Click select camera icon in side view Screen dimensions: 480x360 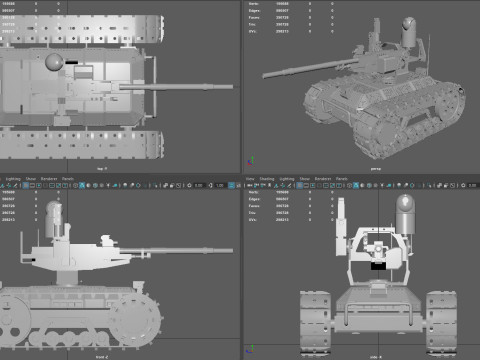coord(250,185)
